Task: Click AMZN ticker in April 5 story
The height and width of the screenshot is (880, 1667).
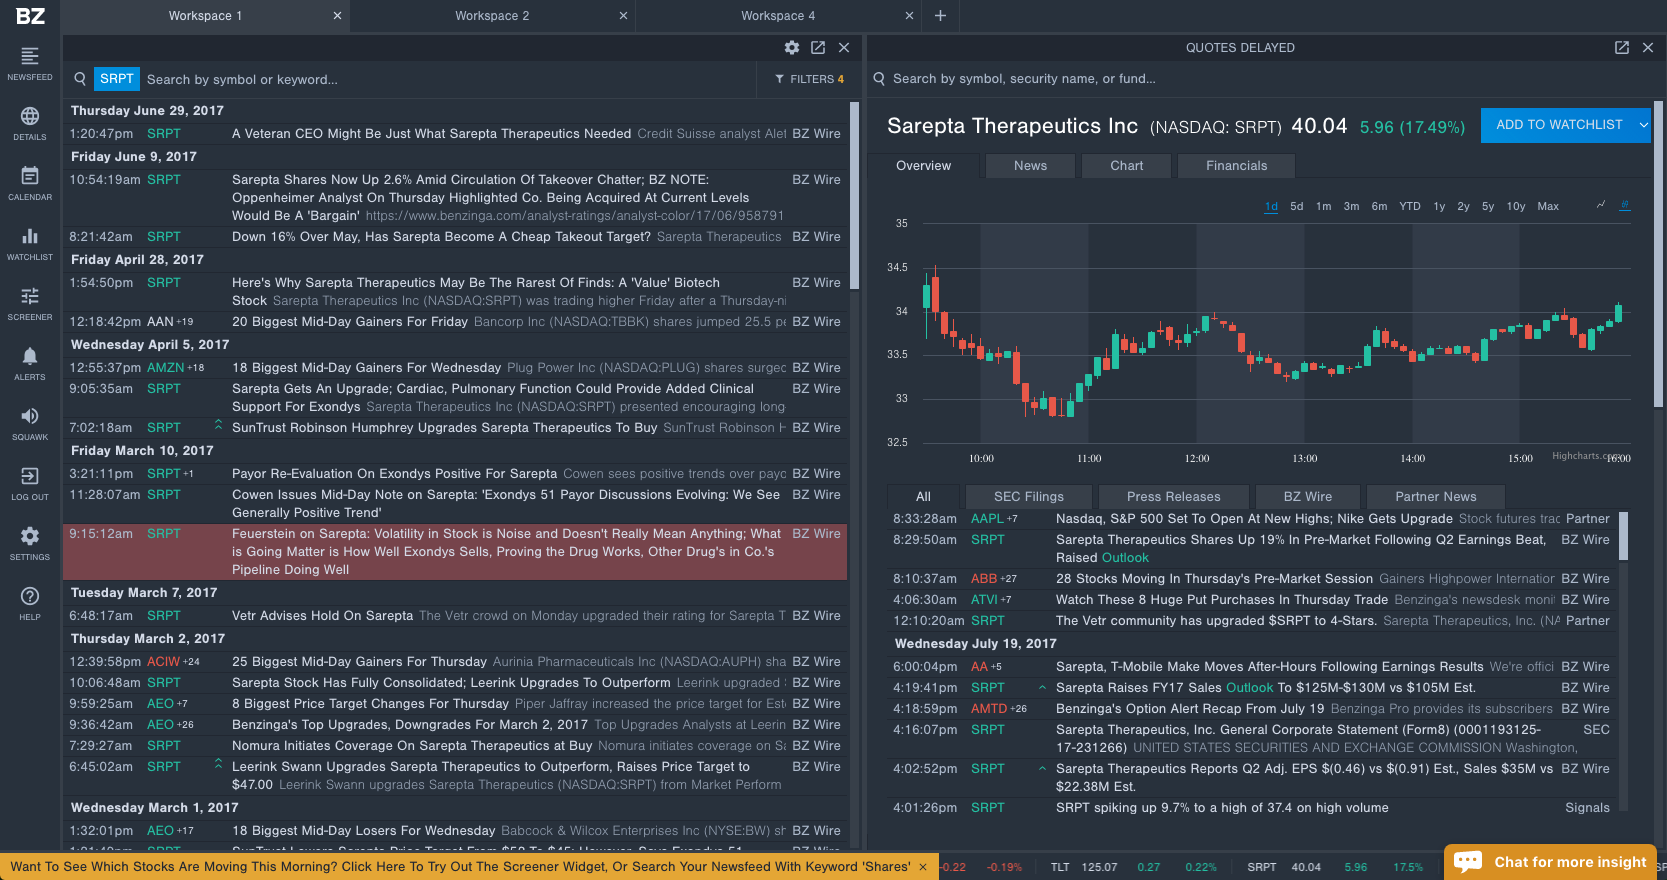Action: click(165, 368)
